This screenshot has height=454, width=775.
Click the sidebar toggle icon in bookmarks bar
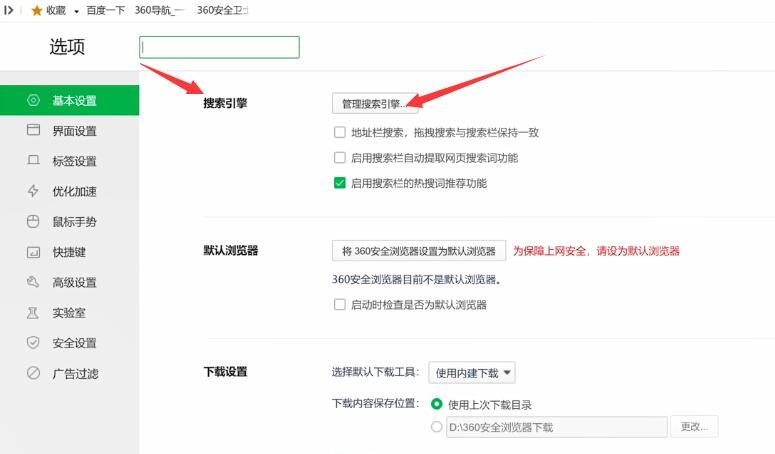(x=8, y=10)
